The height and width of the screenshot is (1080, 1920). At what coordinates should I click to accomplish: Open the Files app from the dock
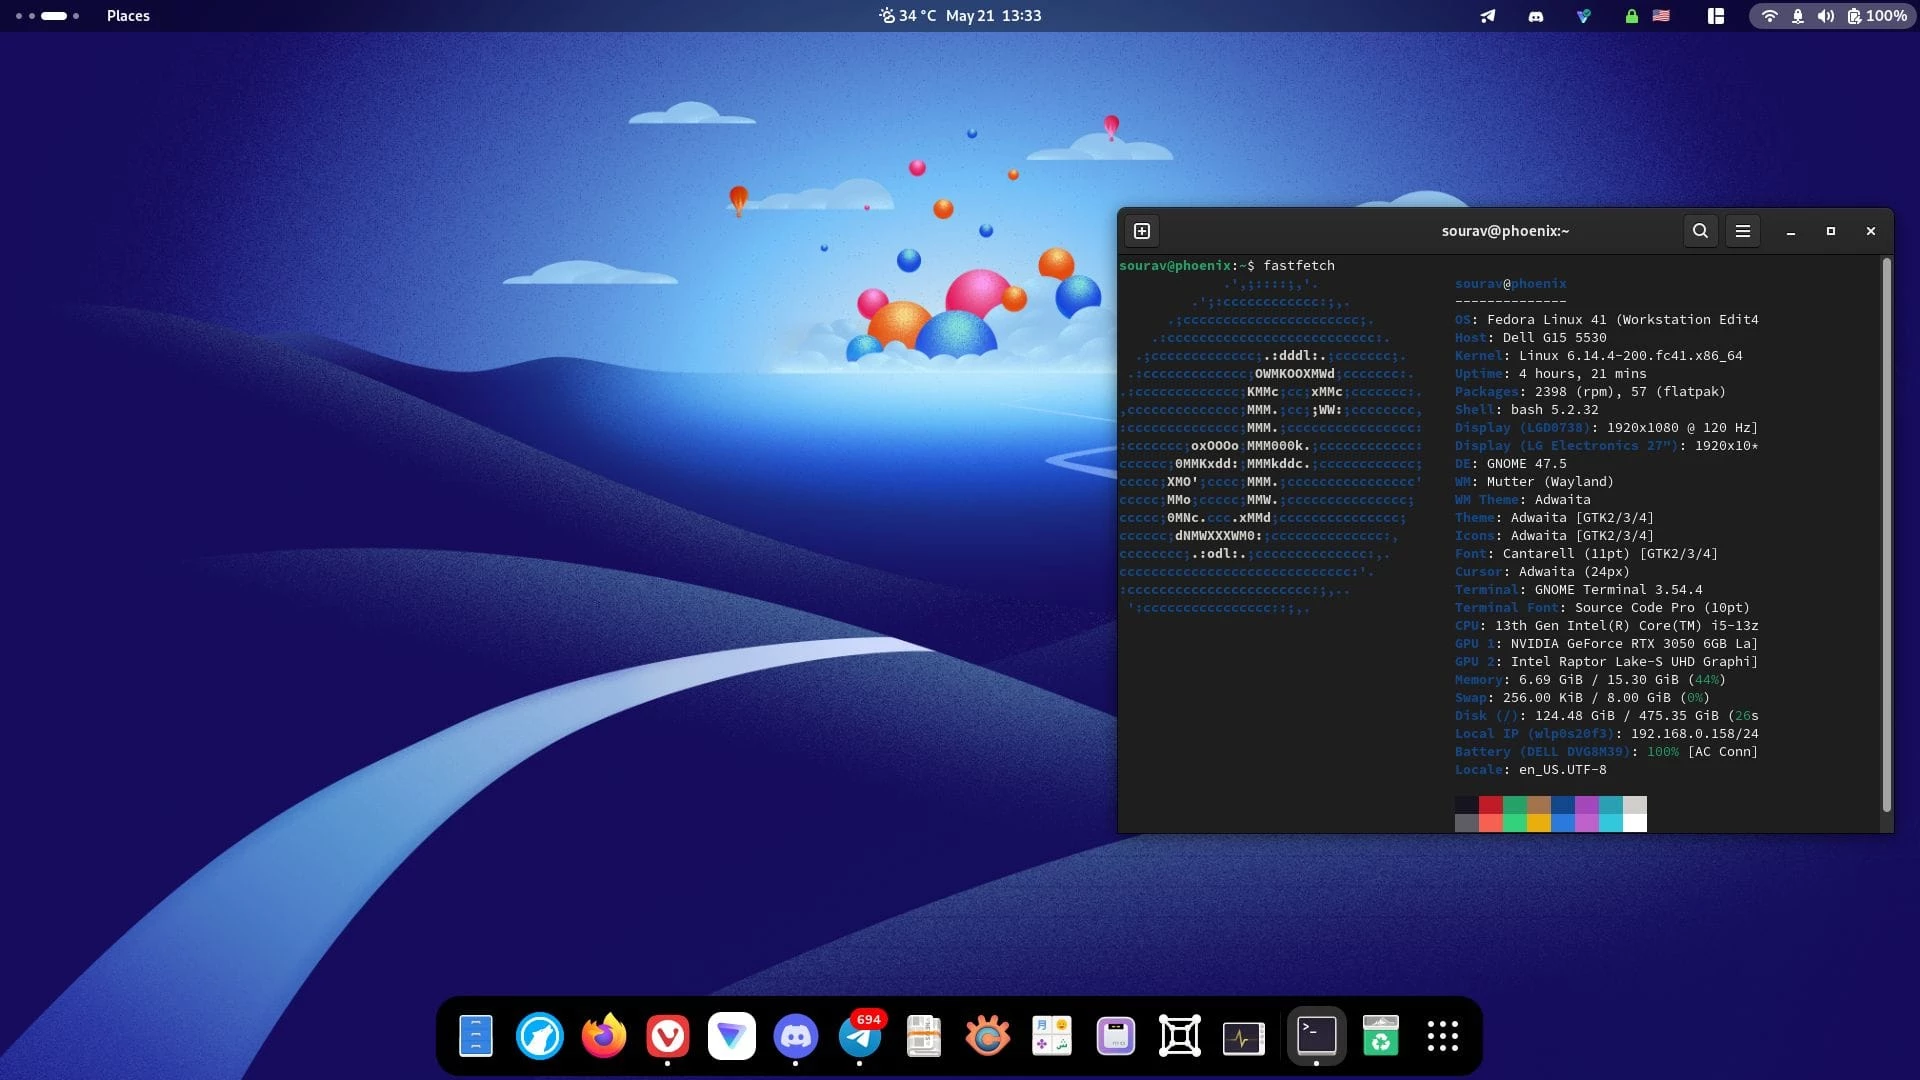tap(475, 1035)
